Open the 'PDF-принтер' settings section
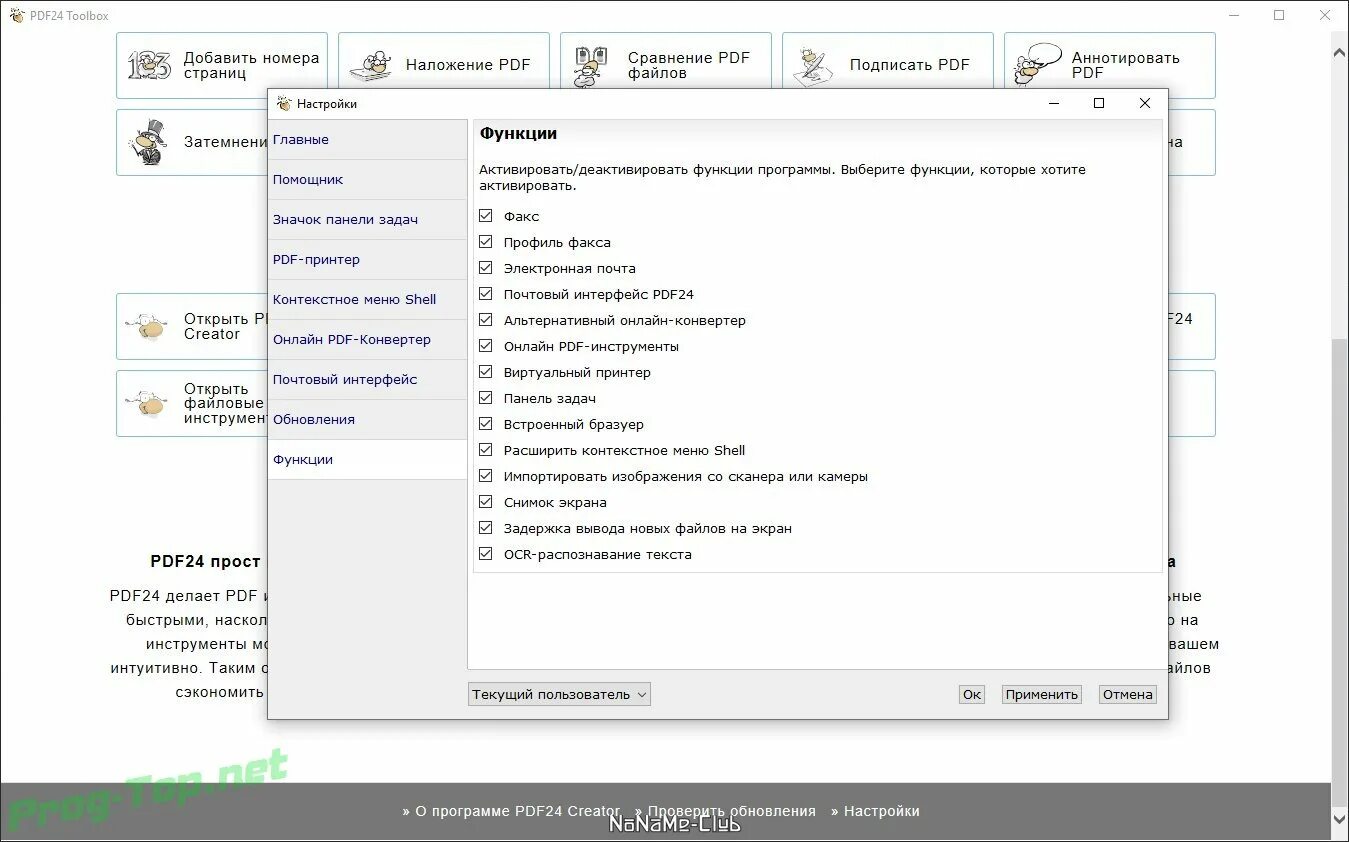1349x842 pixels. coord(367,260)
